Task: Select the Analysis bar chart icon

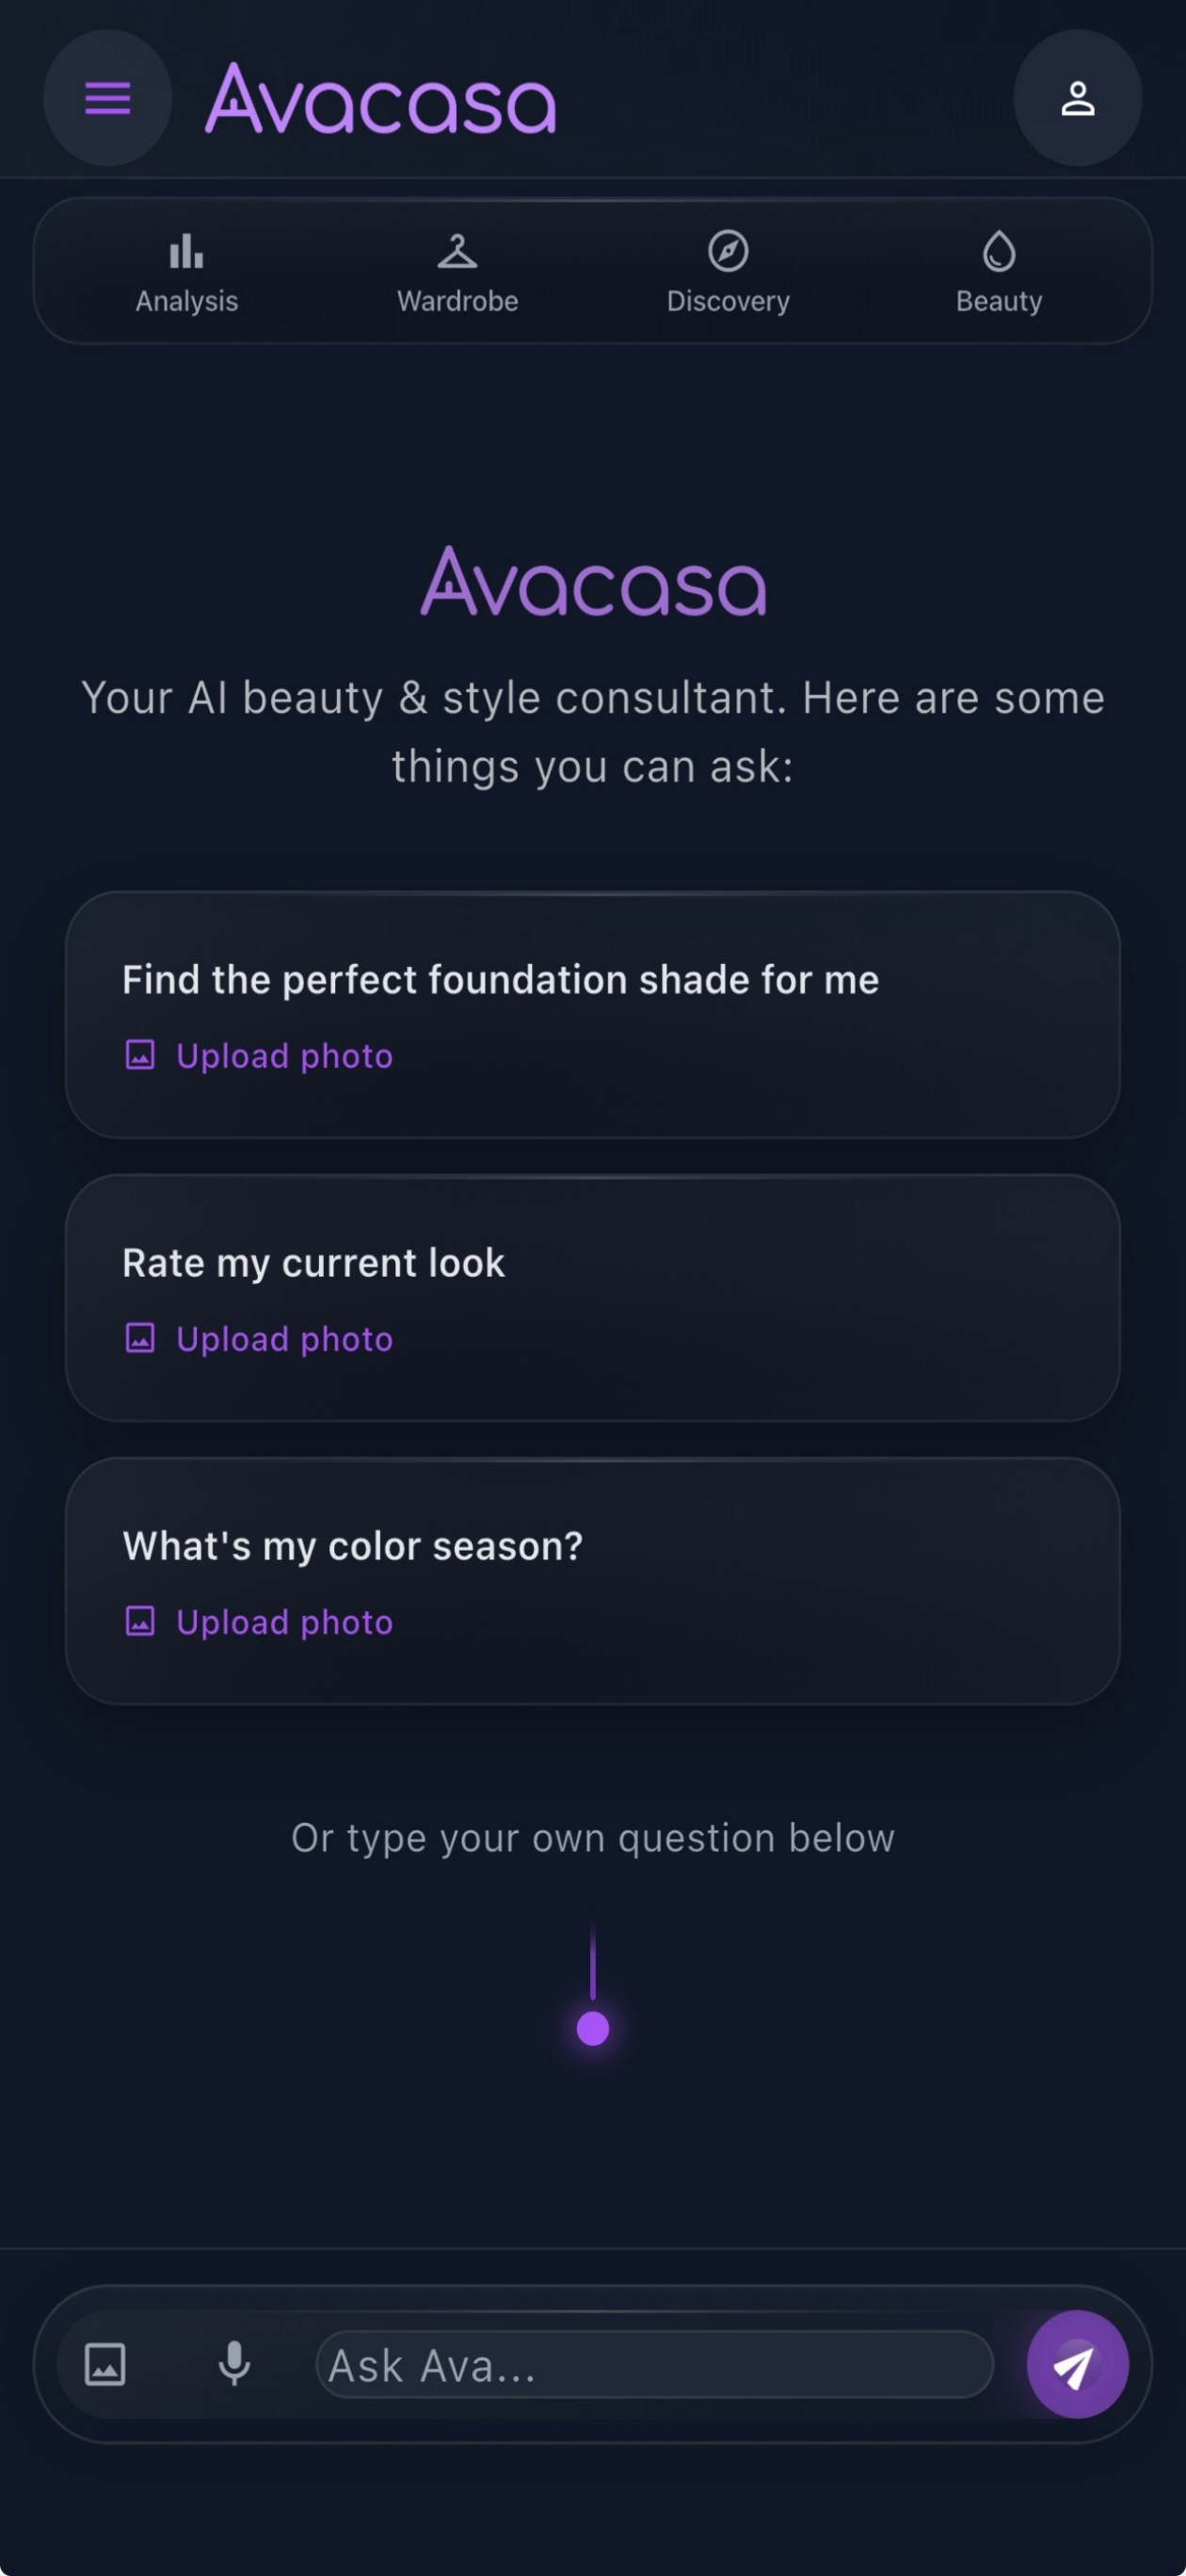Action: coord(187,251)
